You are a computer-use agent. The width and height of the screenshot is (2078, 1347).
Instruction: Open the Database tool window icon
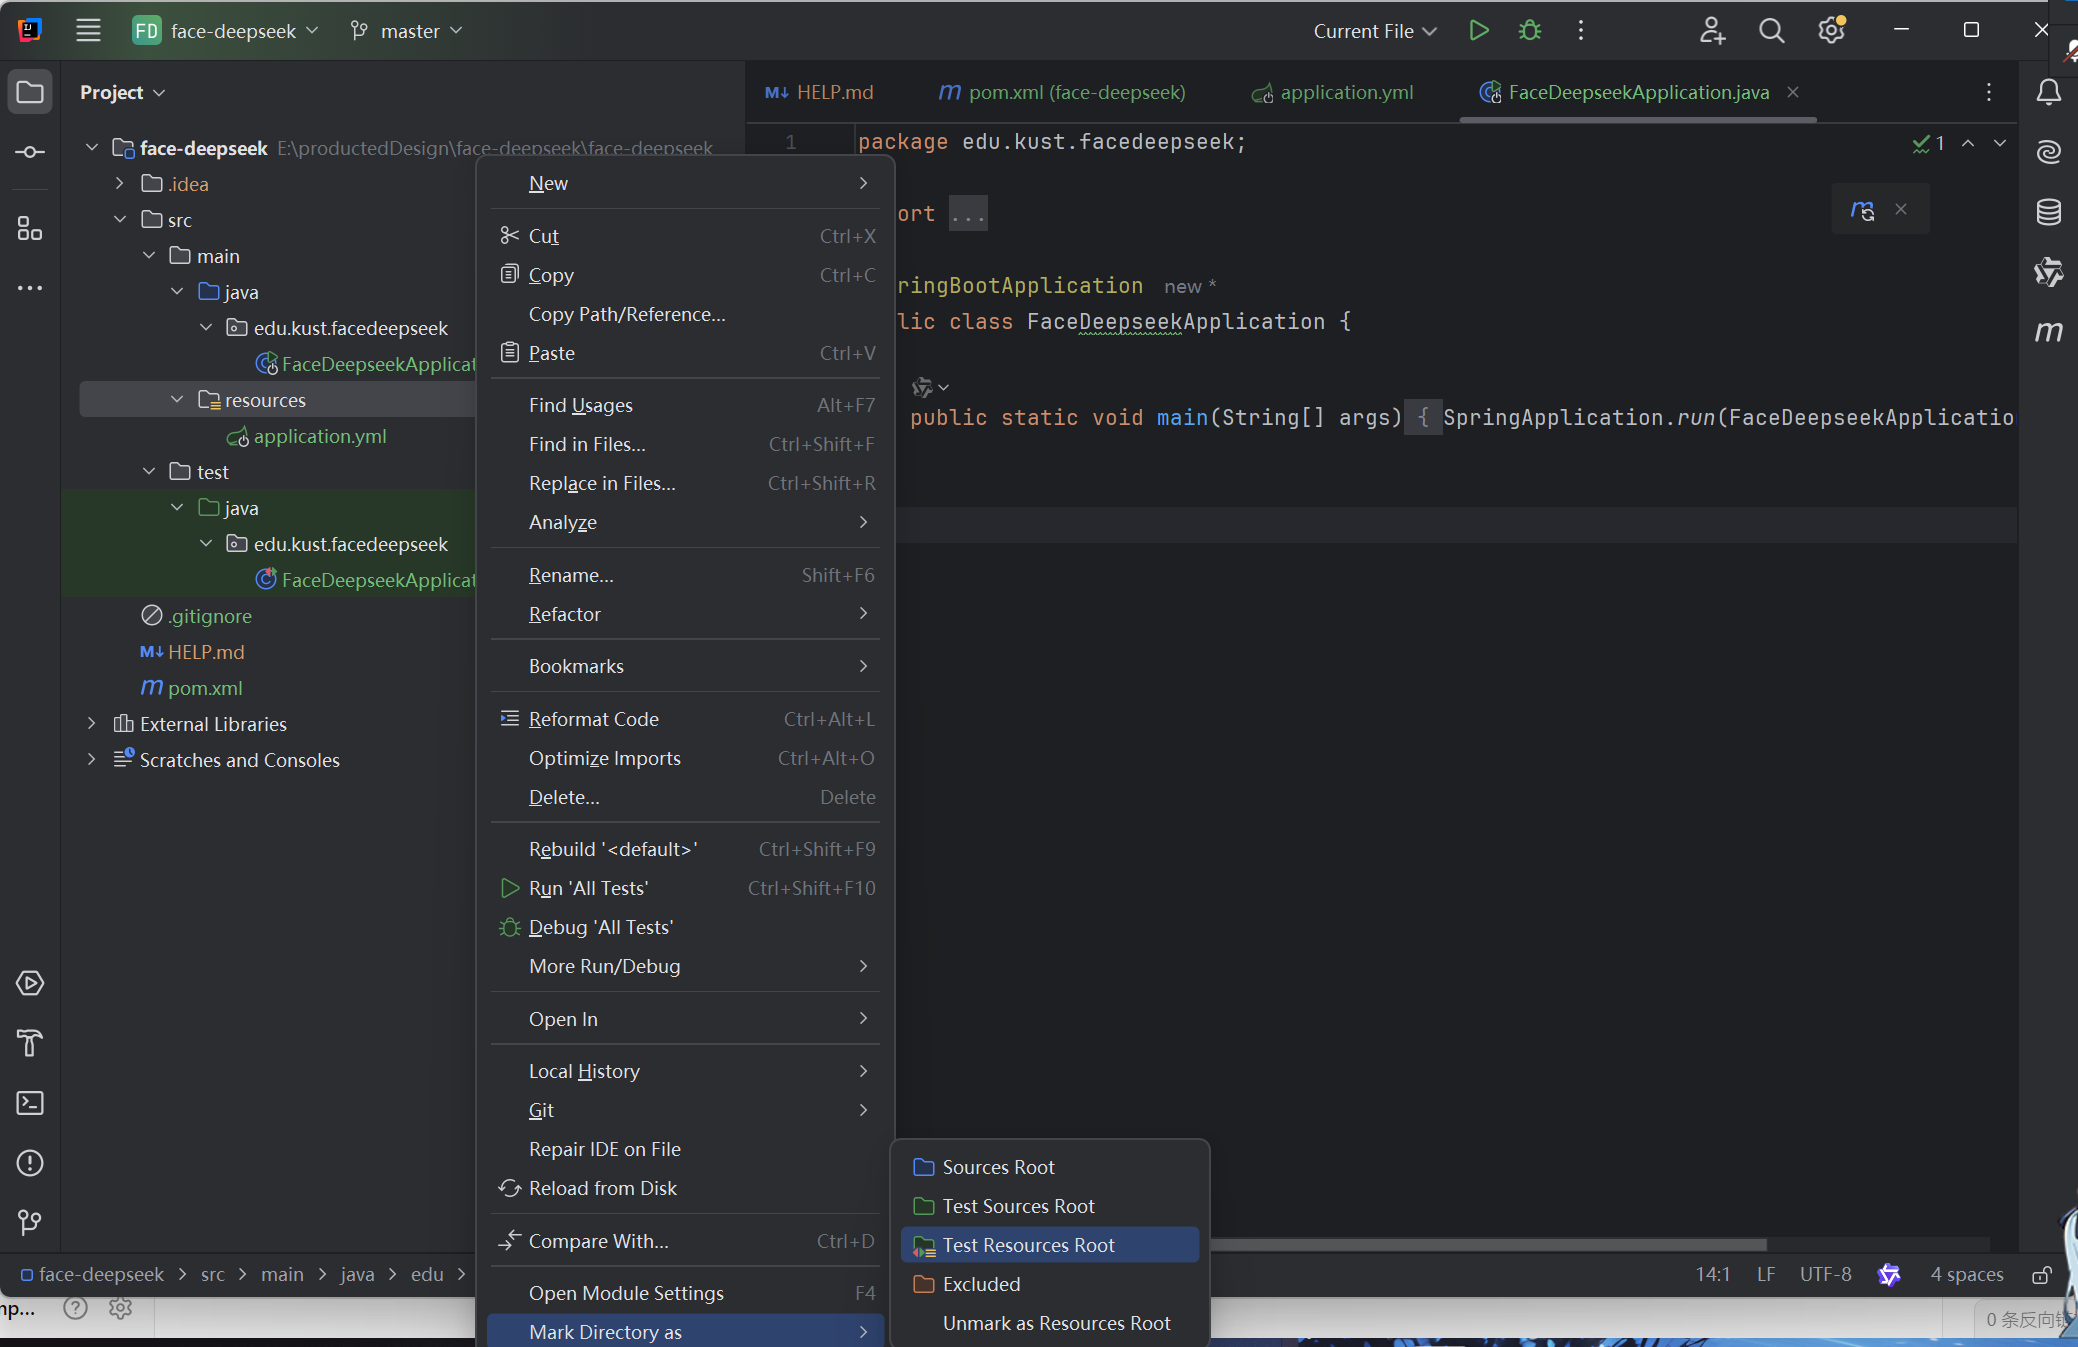(2048, 211)
